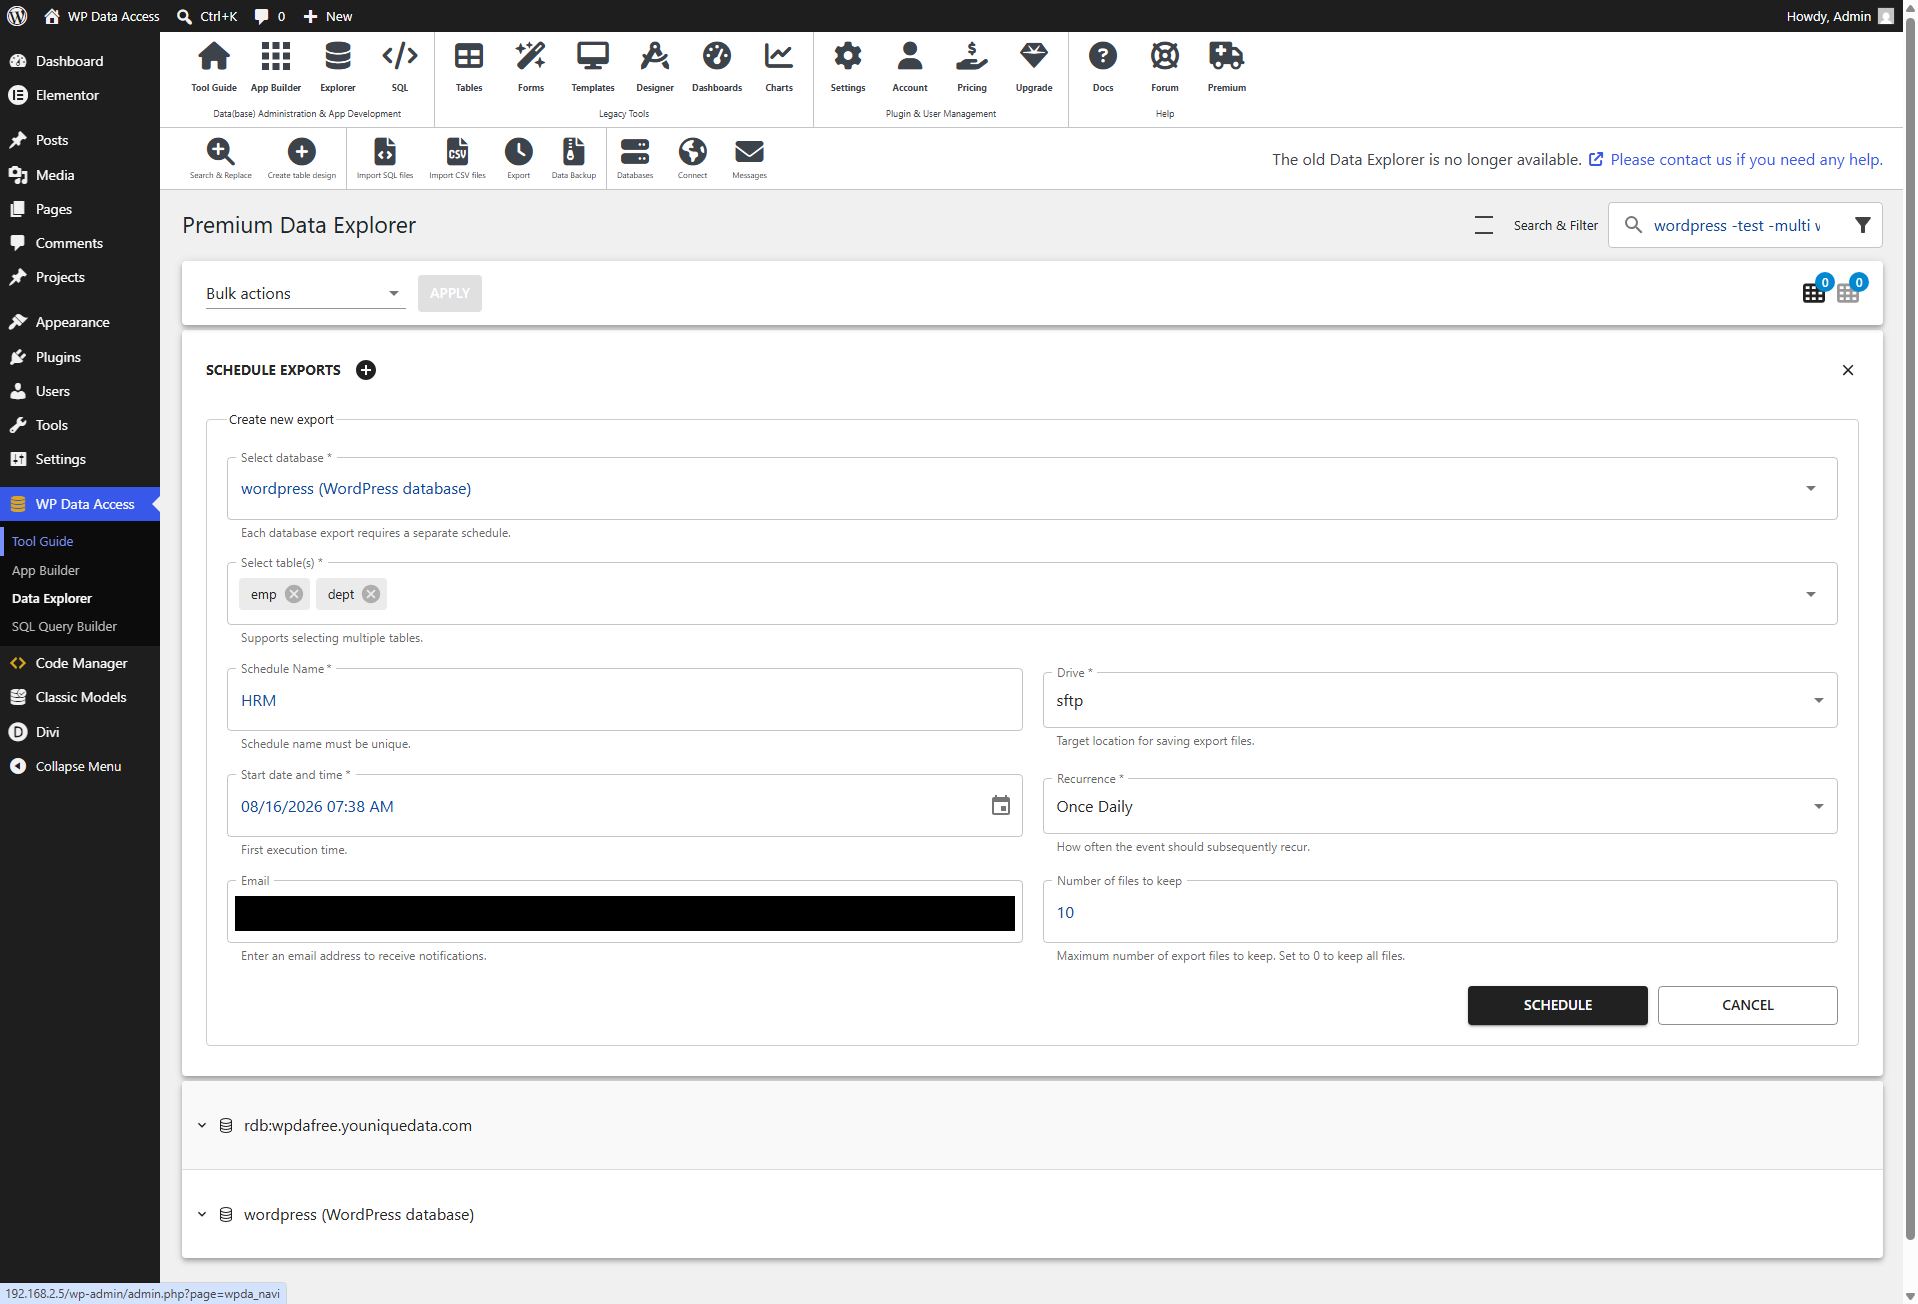Click the Number of files to keep field

coord(1440,912)
